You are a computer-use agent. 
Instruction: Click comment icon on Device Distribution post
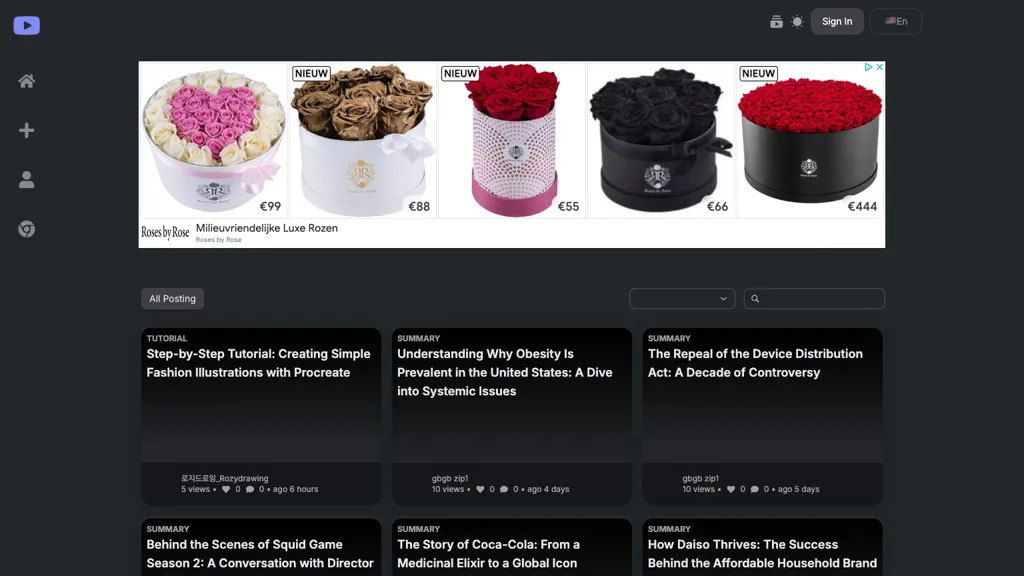[x=754, y=489]
